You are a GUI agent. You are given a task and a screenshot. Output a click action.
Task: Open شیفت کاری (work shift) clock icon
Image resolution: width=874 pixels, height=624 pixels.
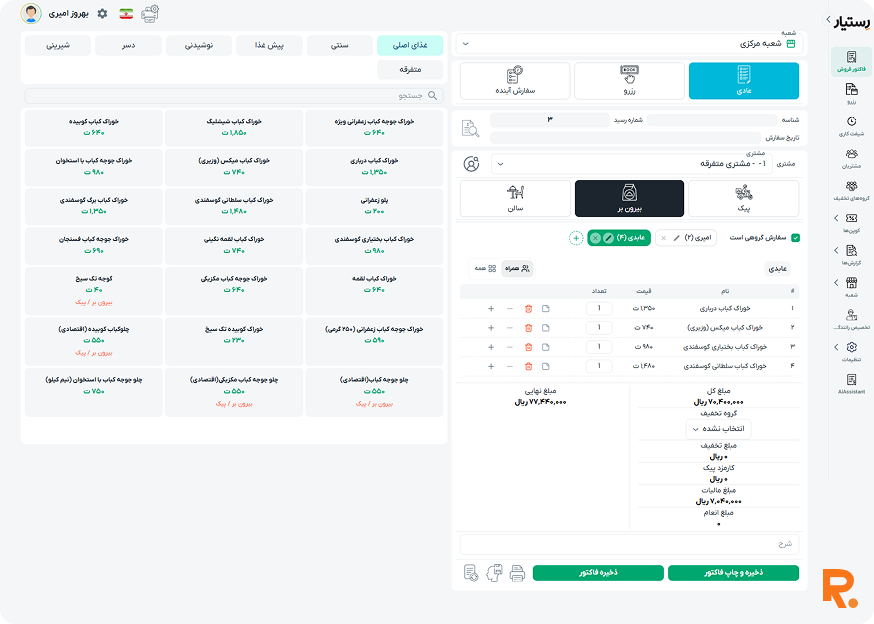tap(851, 121)
